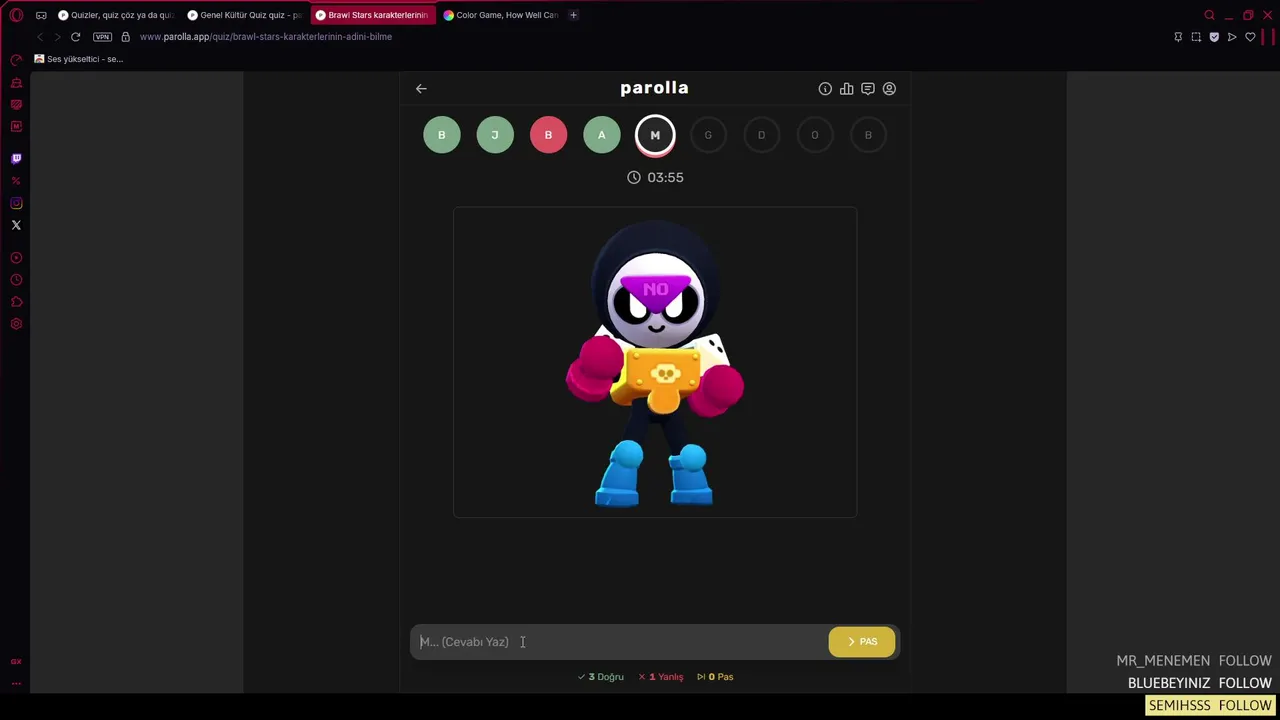Open GX Cleaner icon in sidebar

(x=16, y=82)
